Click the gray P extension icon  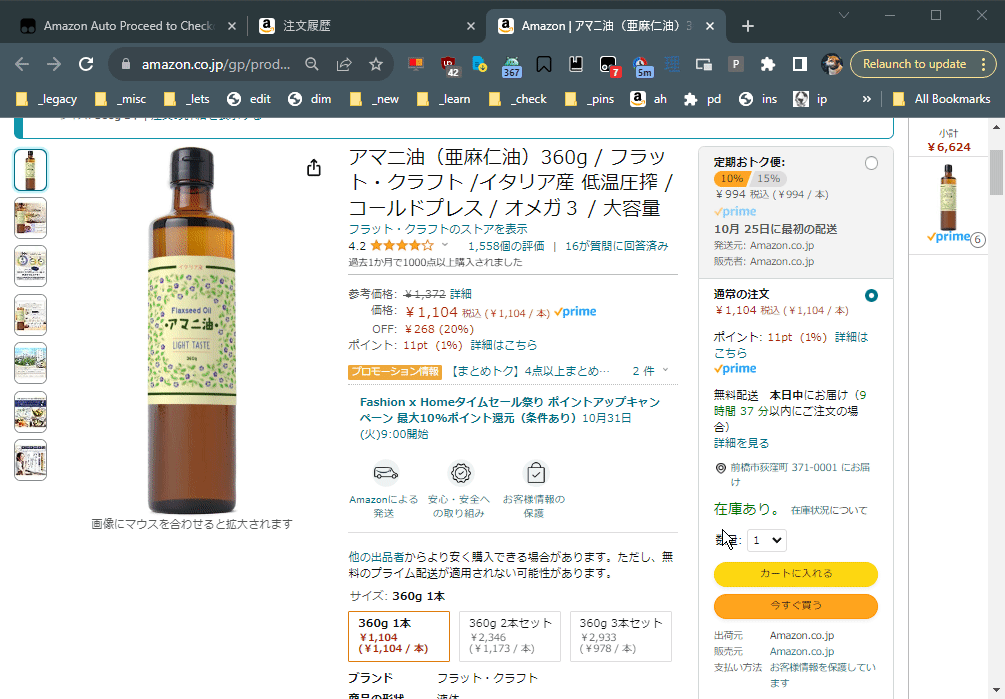[736, 64]
